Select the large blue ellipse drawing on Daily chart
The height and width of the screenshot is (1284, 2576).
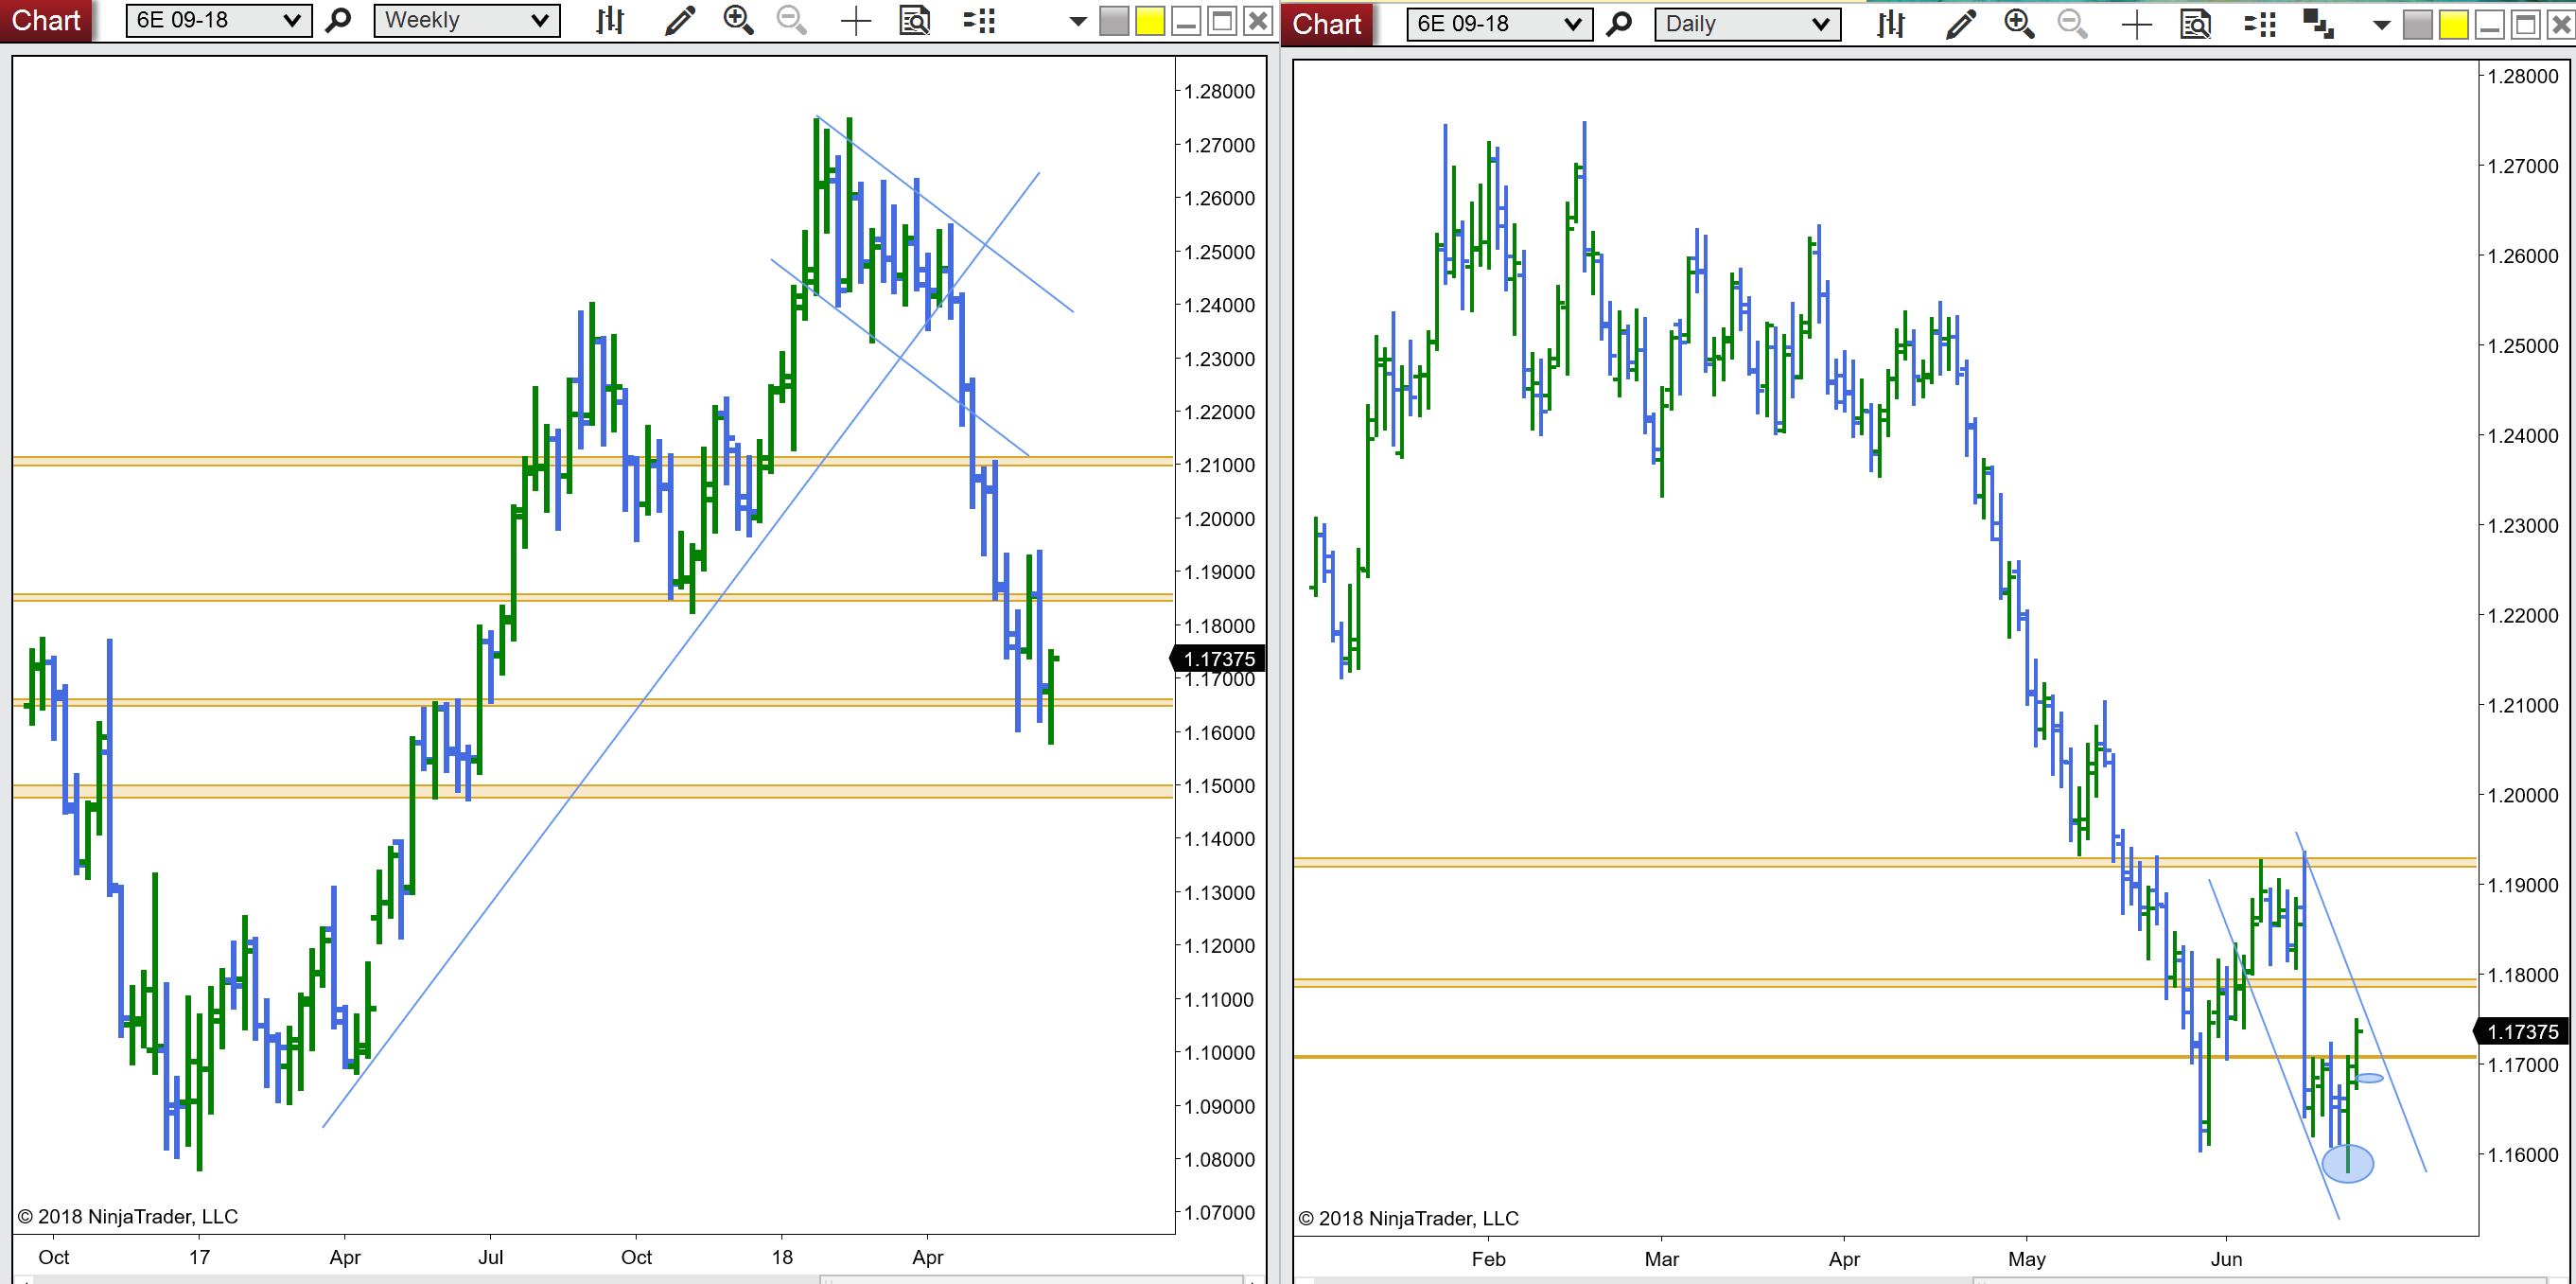coord(2347,1163)
